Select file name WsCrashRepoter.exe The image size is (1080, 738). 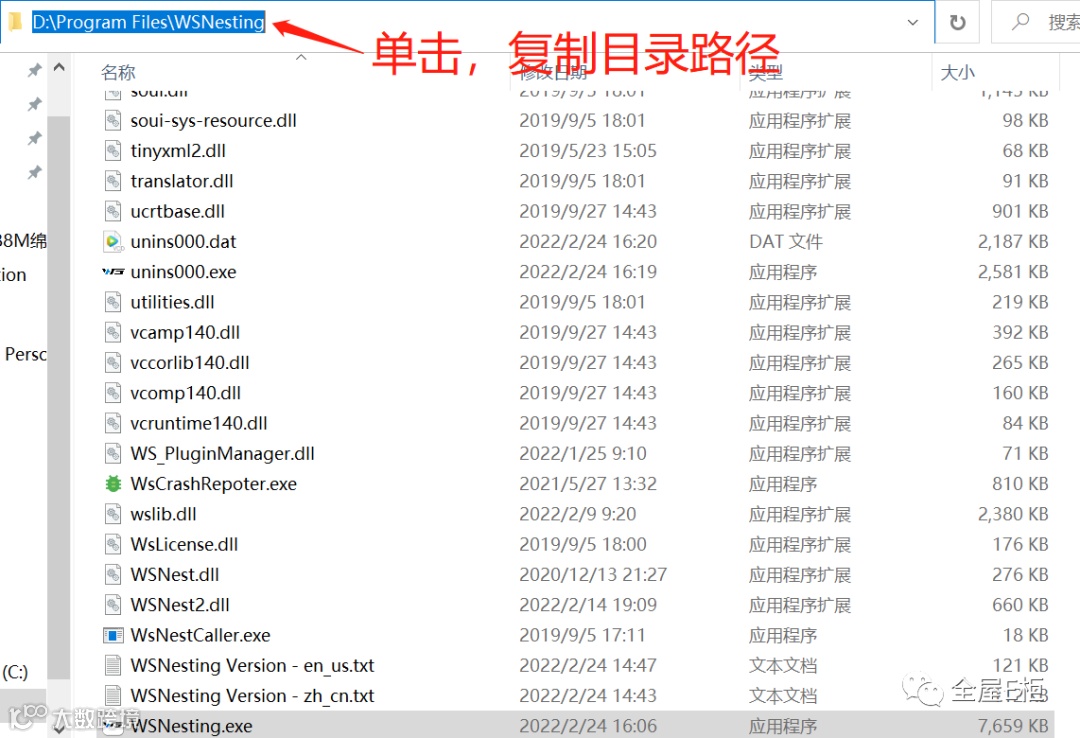[x=214, y=484]
